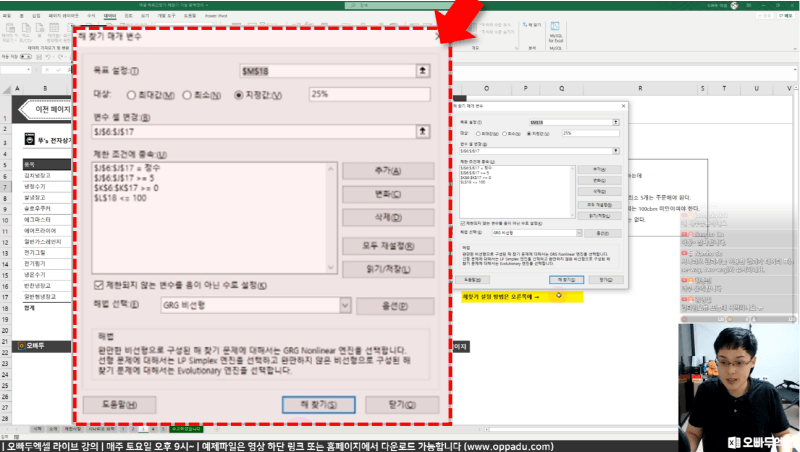800x452 pixels.
Task: Open the 파일 ribbon tab
Action: (x=7, y=16)
